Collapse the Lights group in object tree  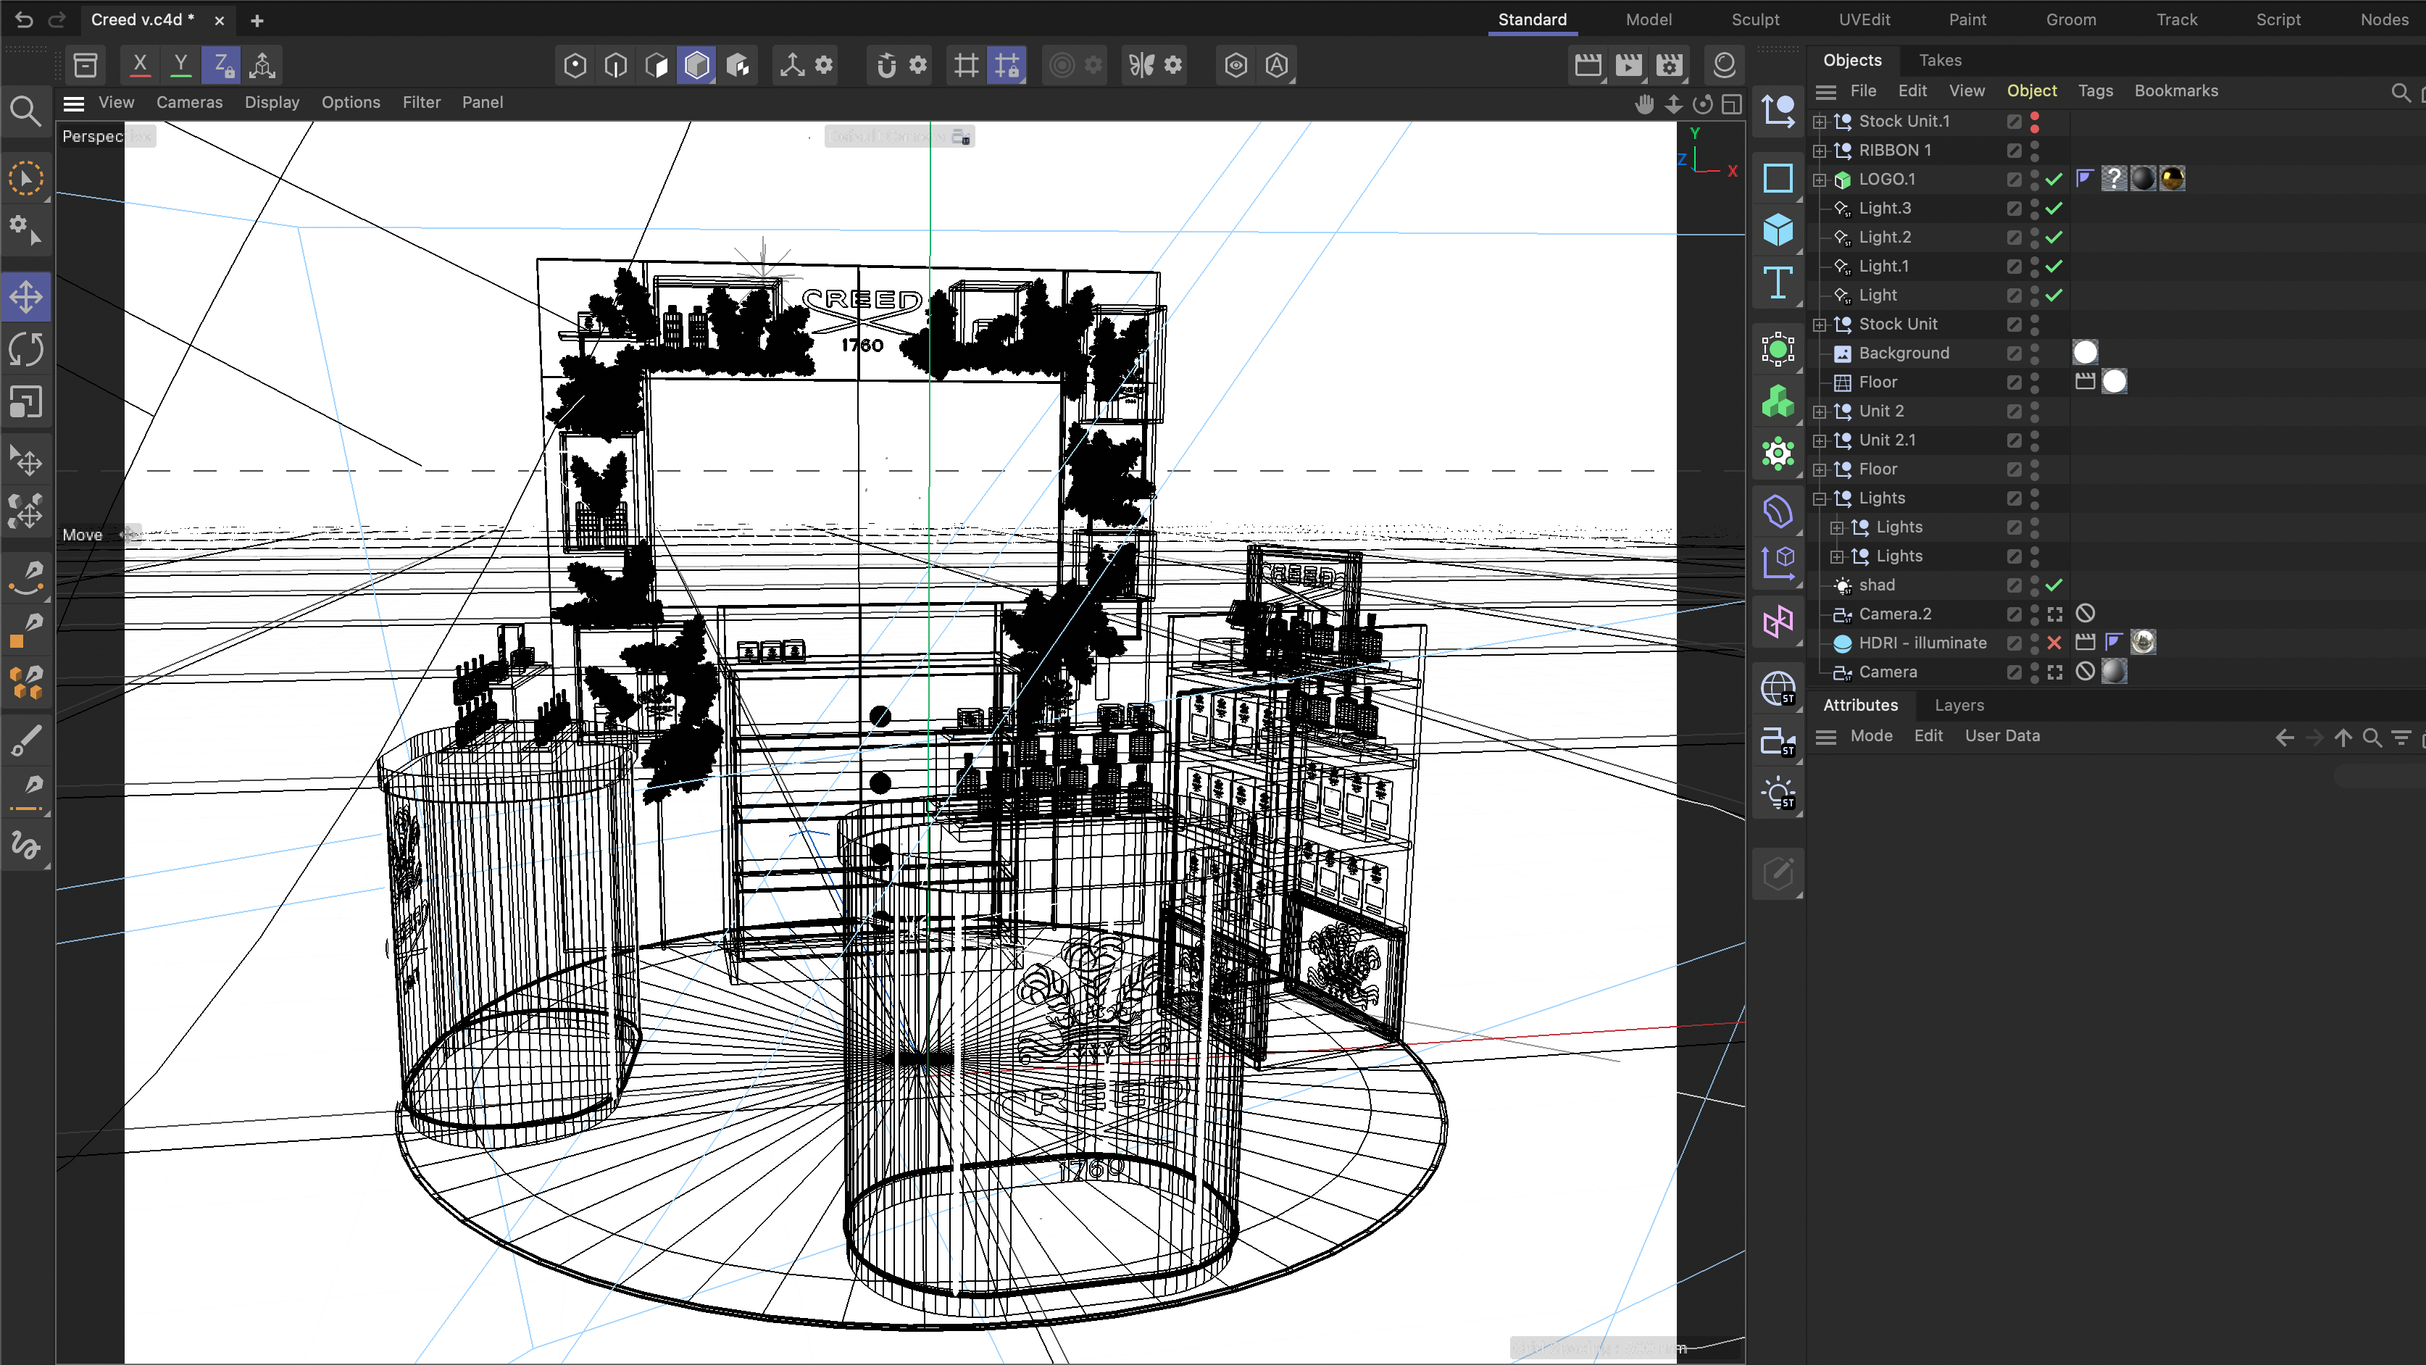pyautogui.click(x=1820, y=499)
